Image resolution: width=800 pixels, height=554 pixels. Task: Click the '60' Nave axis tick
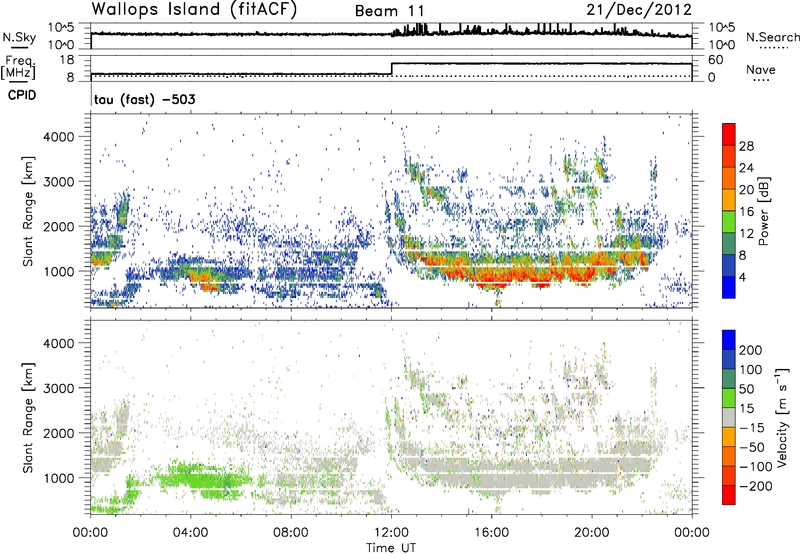click(x=716, y=60)
